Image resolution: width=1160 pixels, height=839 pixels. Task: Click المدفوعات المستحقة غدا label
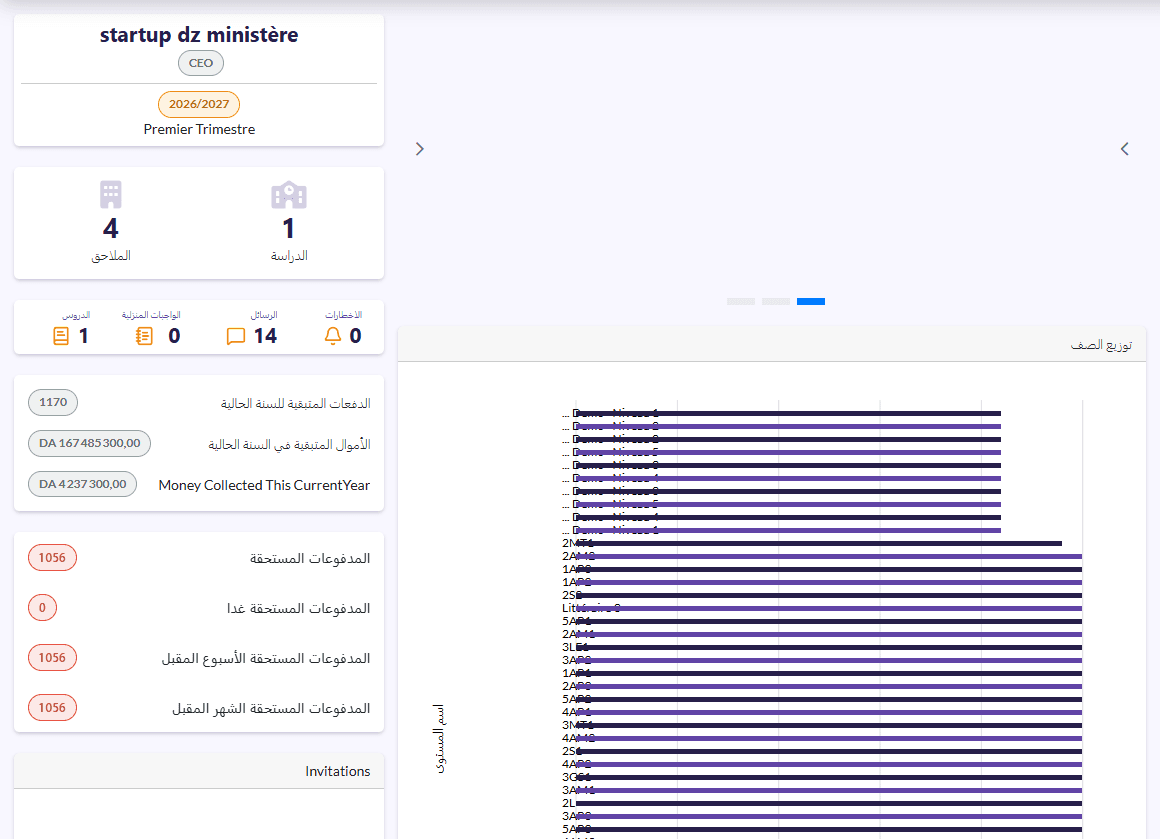point(298,608)
